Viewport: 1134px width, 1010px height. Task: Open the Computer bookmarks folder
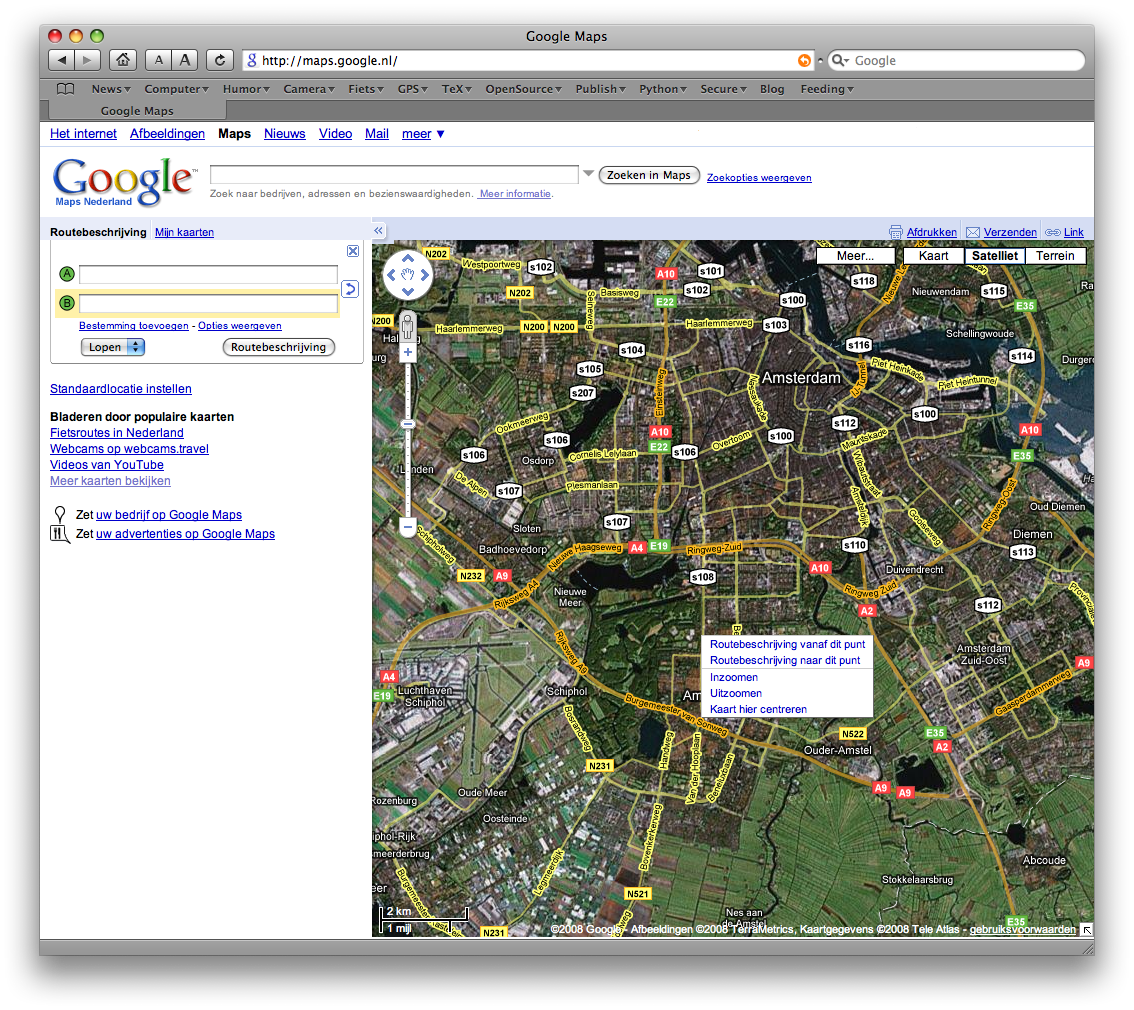[176, 89]
